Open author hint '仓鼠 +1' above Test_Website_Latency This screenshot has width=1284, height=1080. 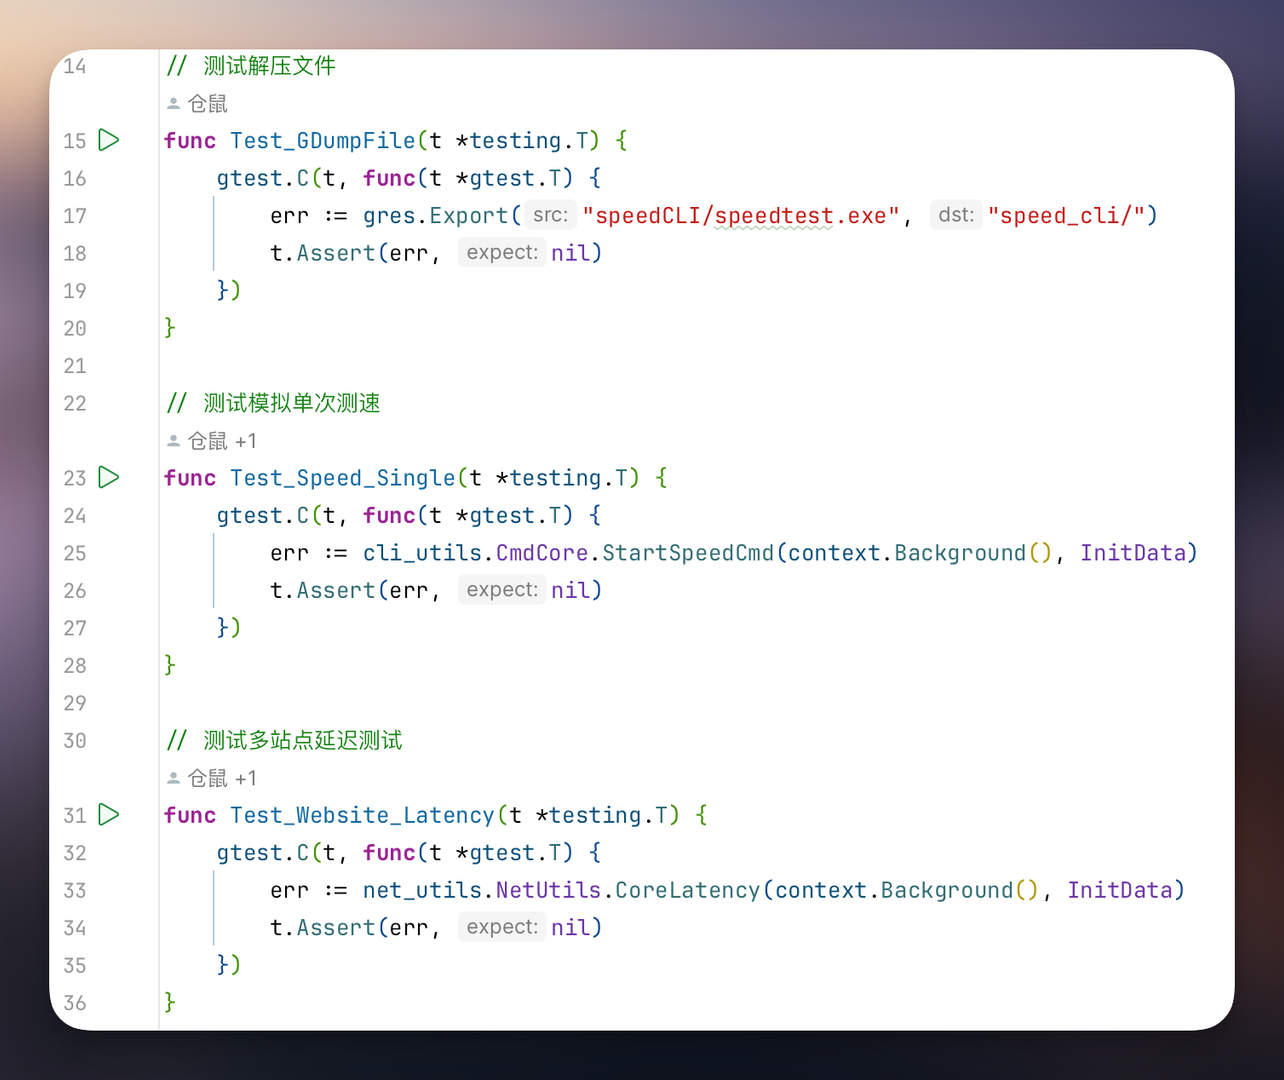[221, 778]
